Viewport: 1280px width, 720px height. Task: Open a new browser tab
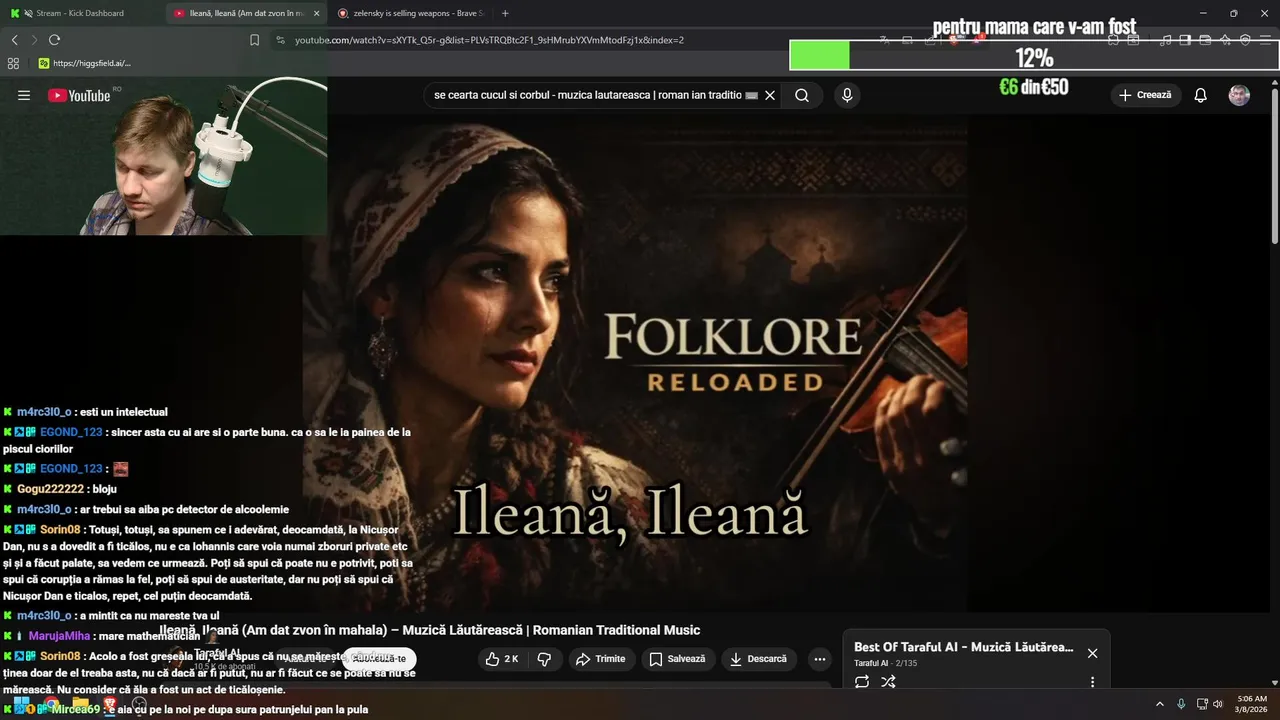coord(505,13)
